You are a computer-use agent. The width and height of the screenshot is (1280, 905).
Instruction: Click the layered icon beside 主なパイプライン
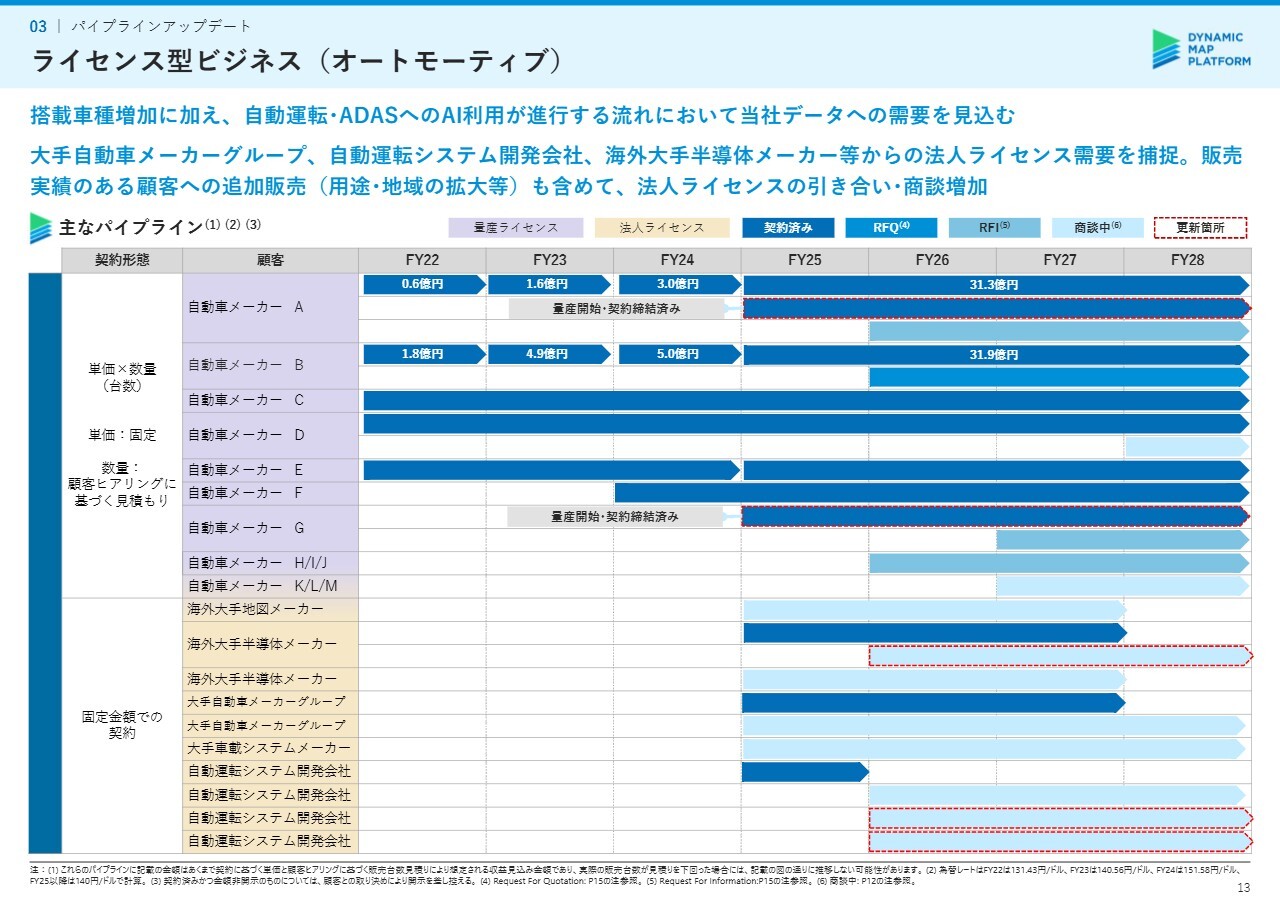pos(40,228)
